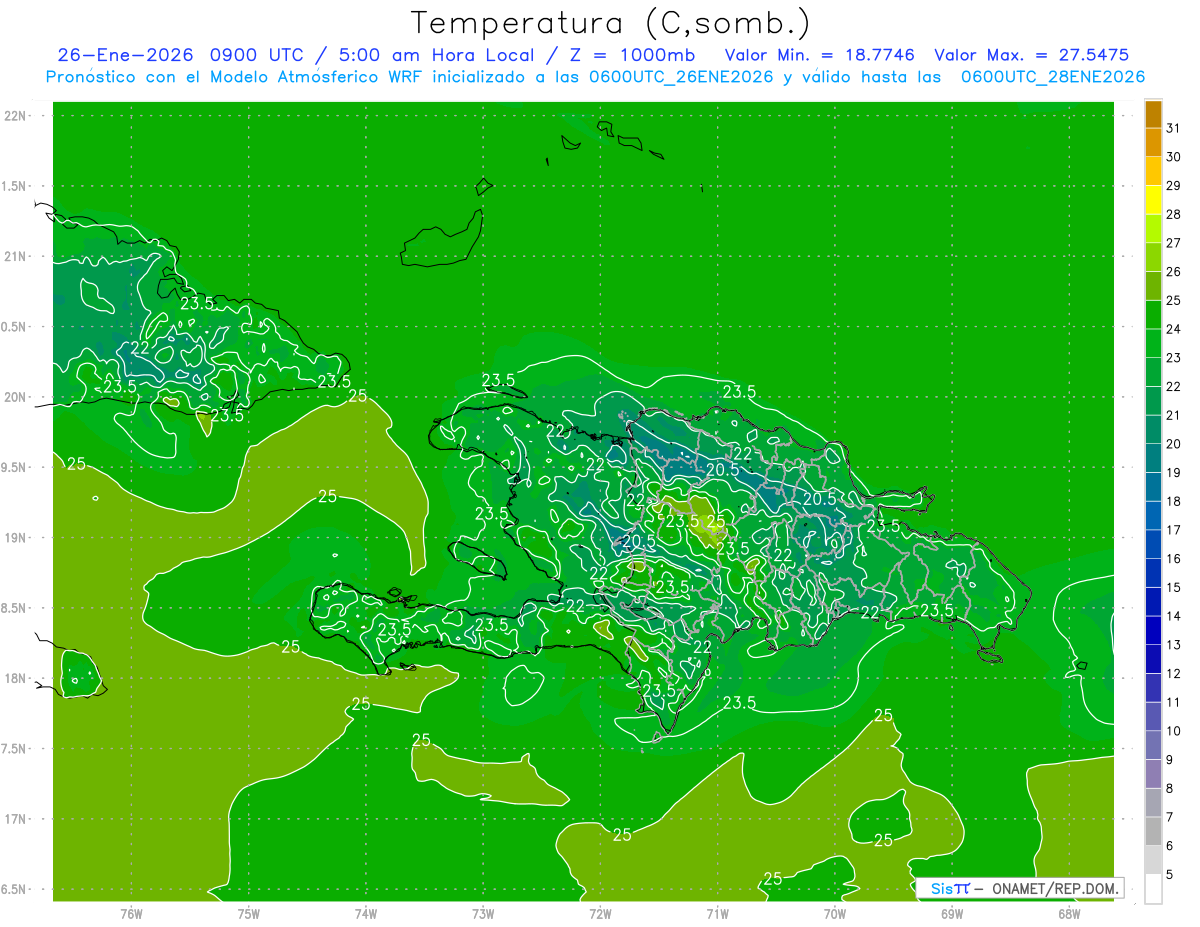
Task: Click the color scale label "12"
Action: (1173, 673)
